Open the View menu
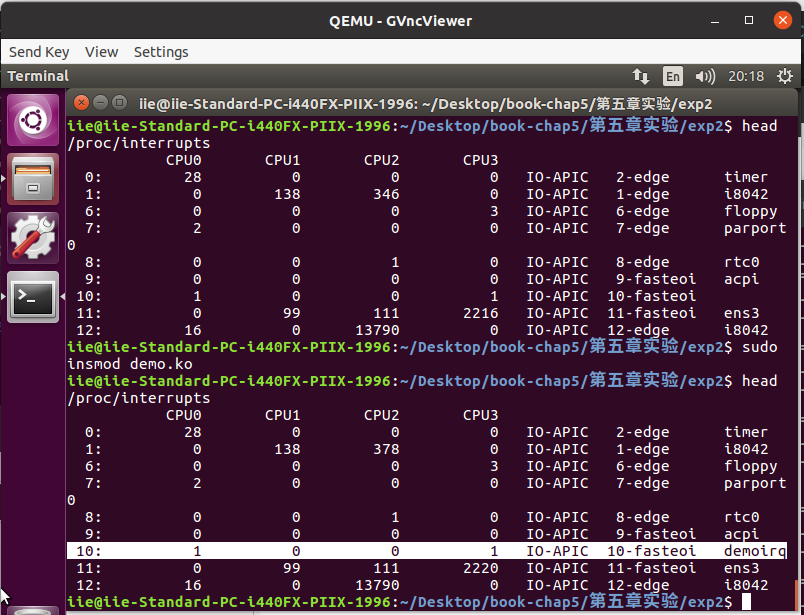The width and height of the screenshot is (804, 615). 102,52
